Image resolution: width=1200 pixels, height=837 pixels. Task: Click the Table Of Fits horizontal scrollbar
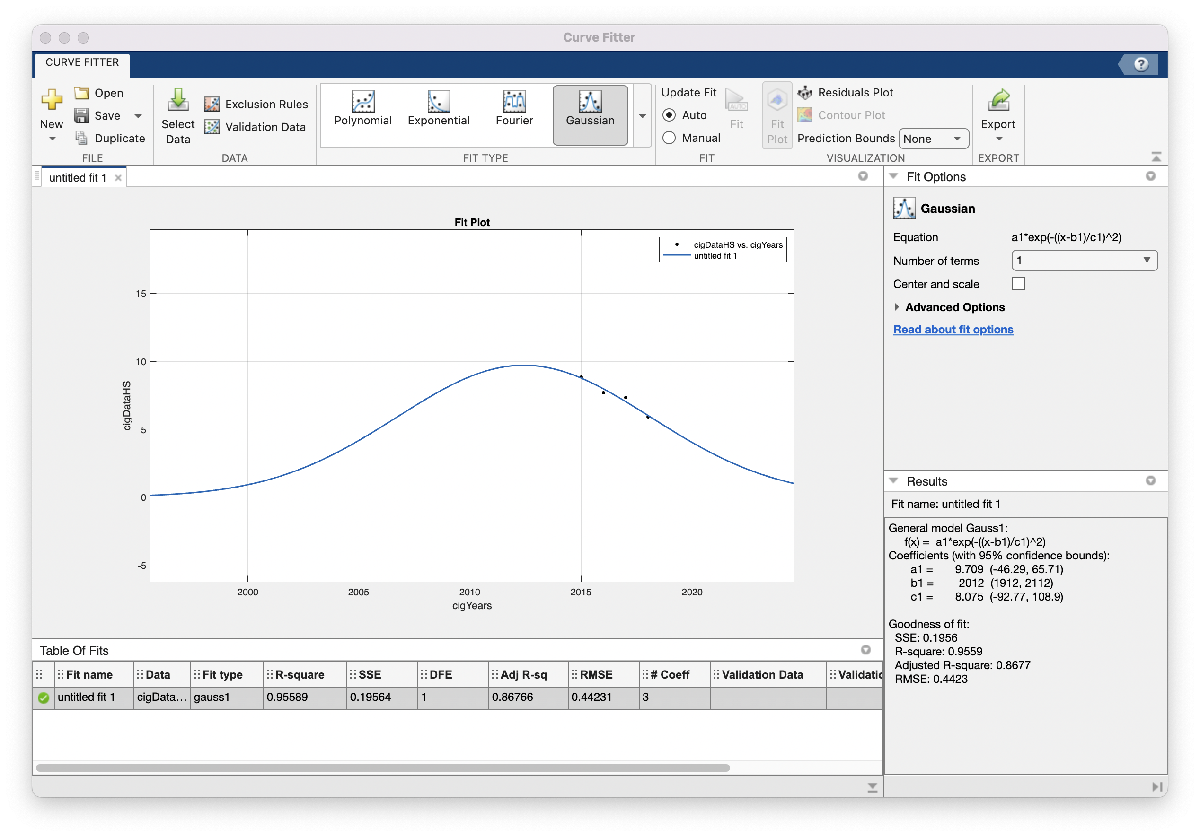380,768
